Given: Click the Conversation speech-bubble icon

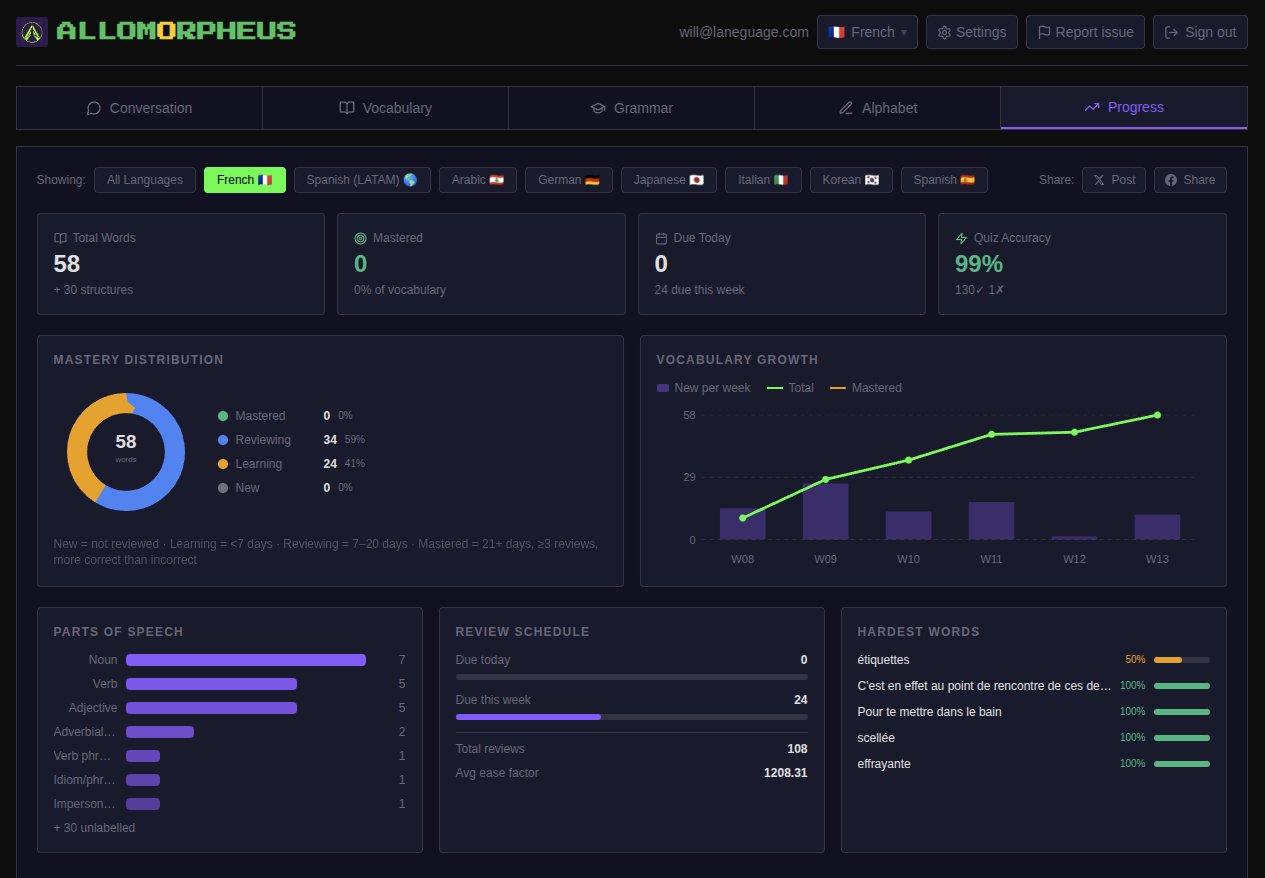Looking at the screenshot, I should 94,108.
